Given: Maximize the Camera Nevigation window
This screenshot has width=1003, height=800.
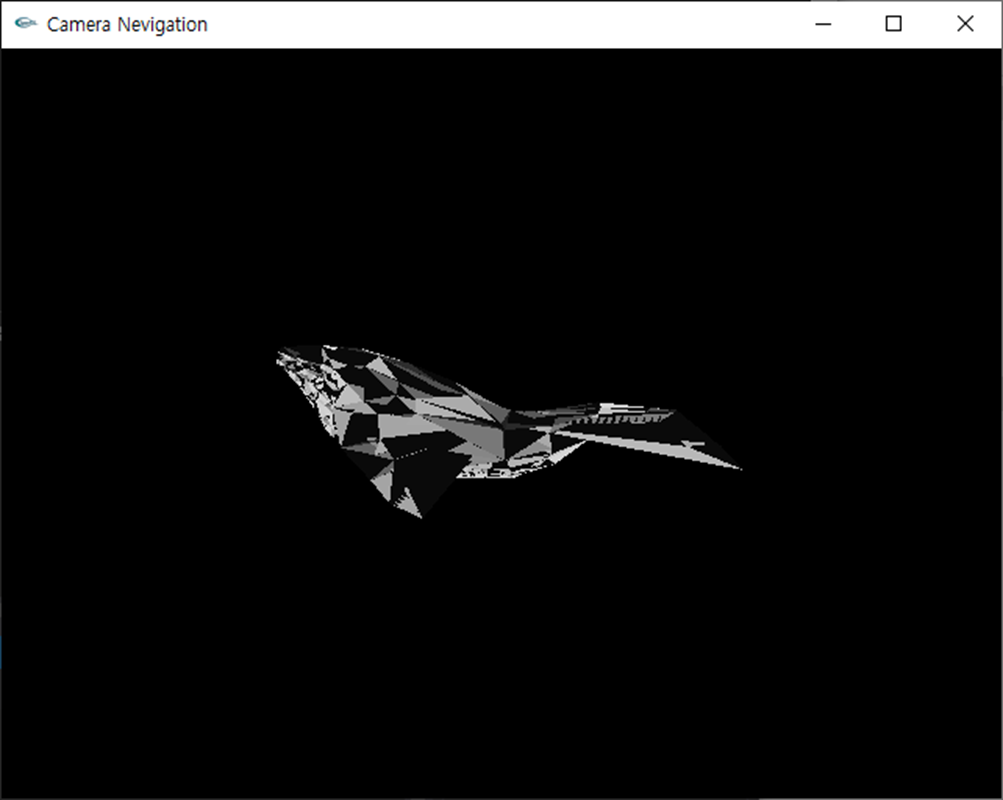Looking at the screenshot, I should pos(894,24).
